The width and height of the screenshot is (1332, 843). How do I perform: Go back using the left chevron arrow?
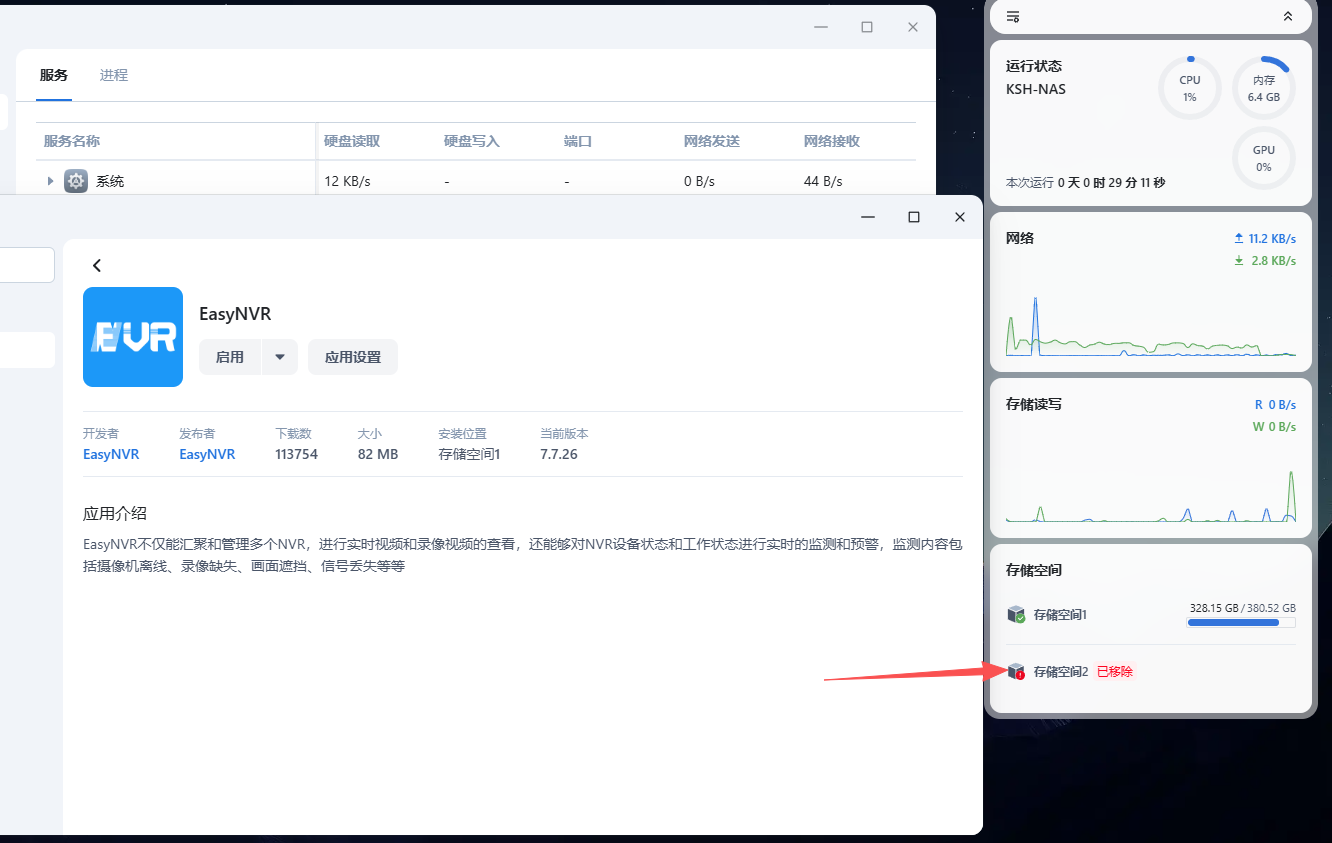(97, 265)
